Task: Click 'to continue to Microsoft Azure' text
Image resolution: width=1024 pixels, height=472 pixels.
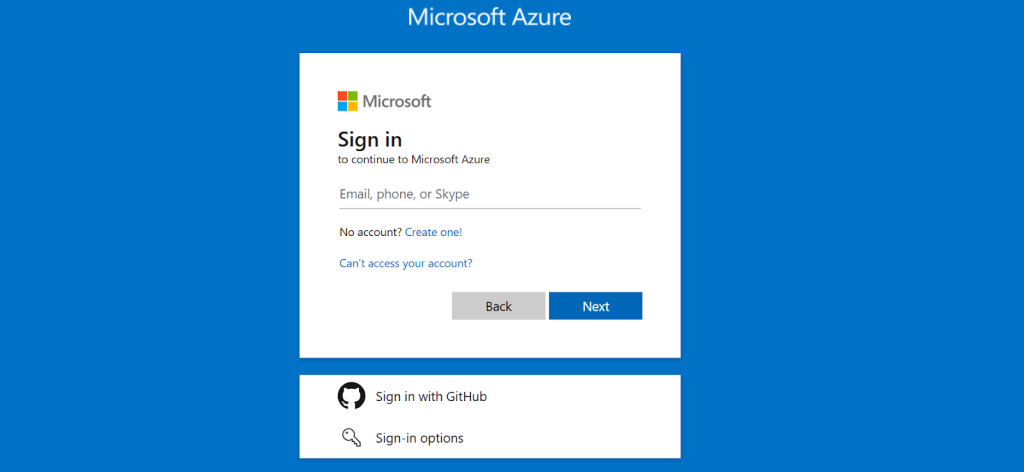Action: [x=414, y=159]
